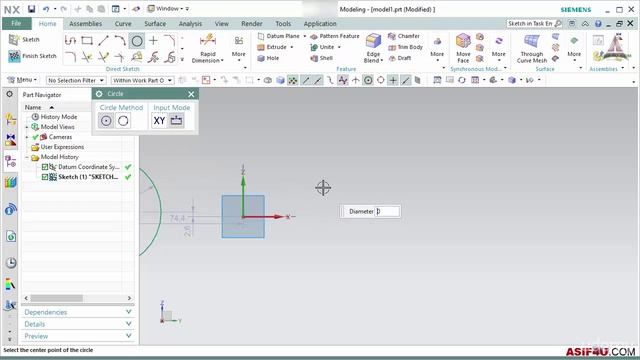Uncheck Sketch (1) feature checkbox
This screenshot has width=640, height=360.
[45, 177]
